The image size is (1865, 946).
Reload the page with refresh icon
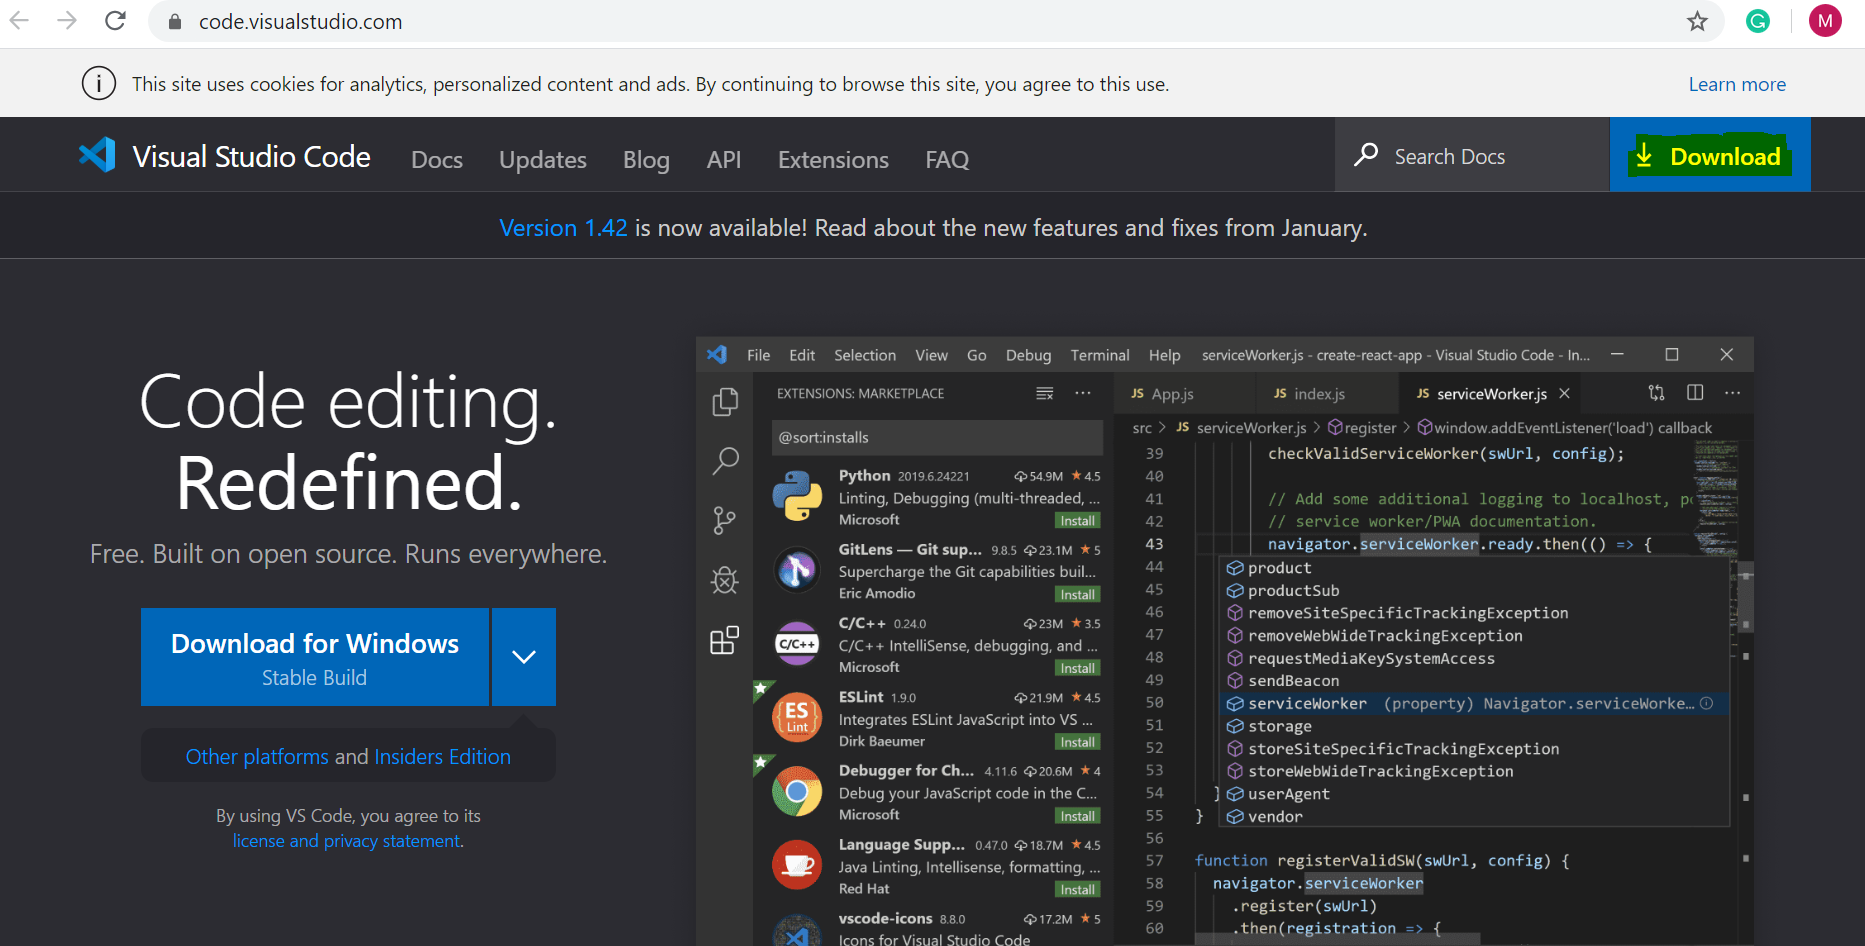pyautogui.click(x=115, y=21)
